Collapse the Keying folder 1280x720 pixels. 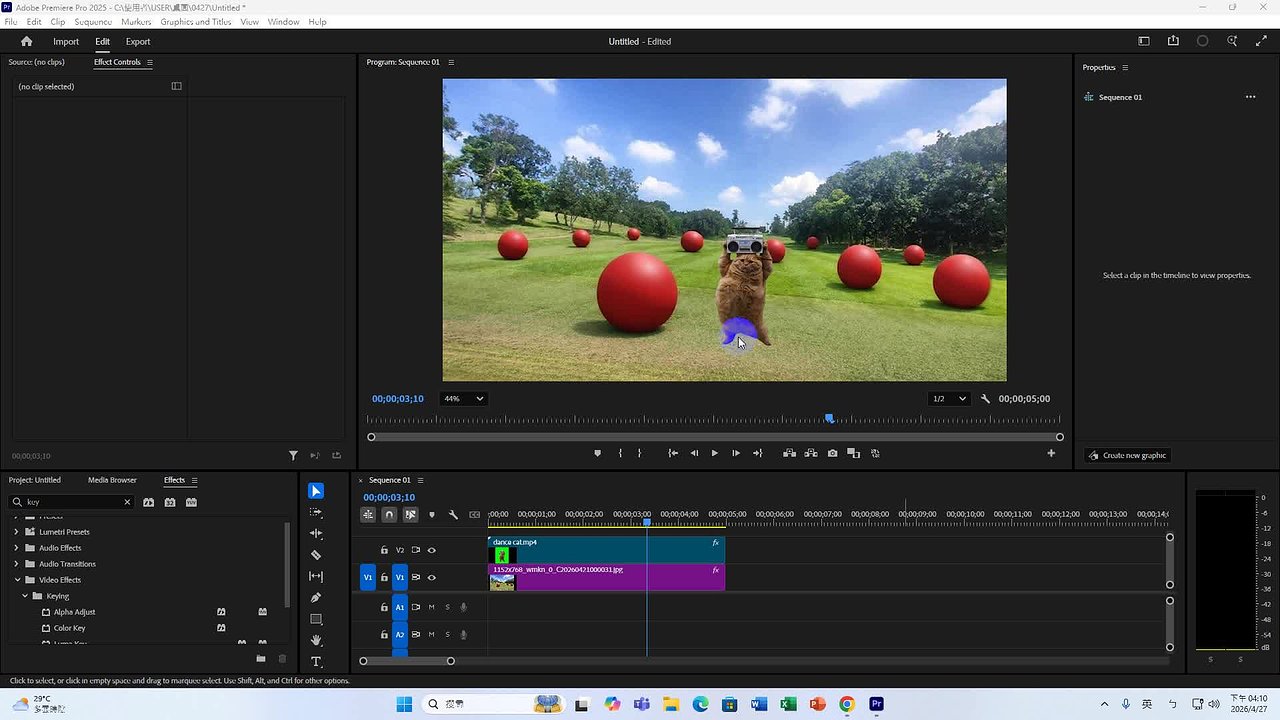click(25, 596)
